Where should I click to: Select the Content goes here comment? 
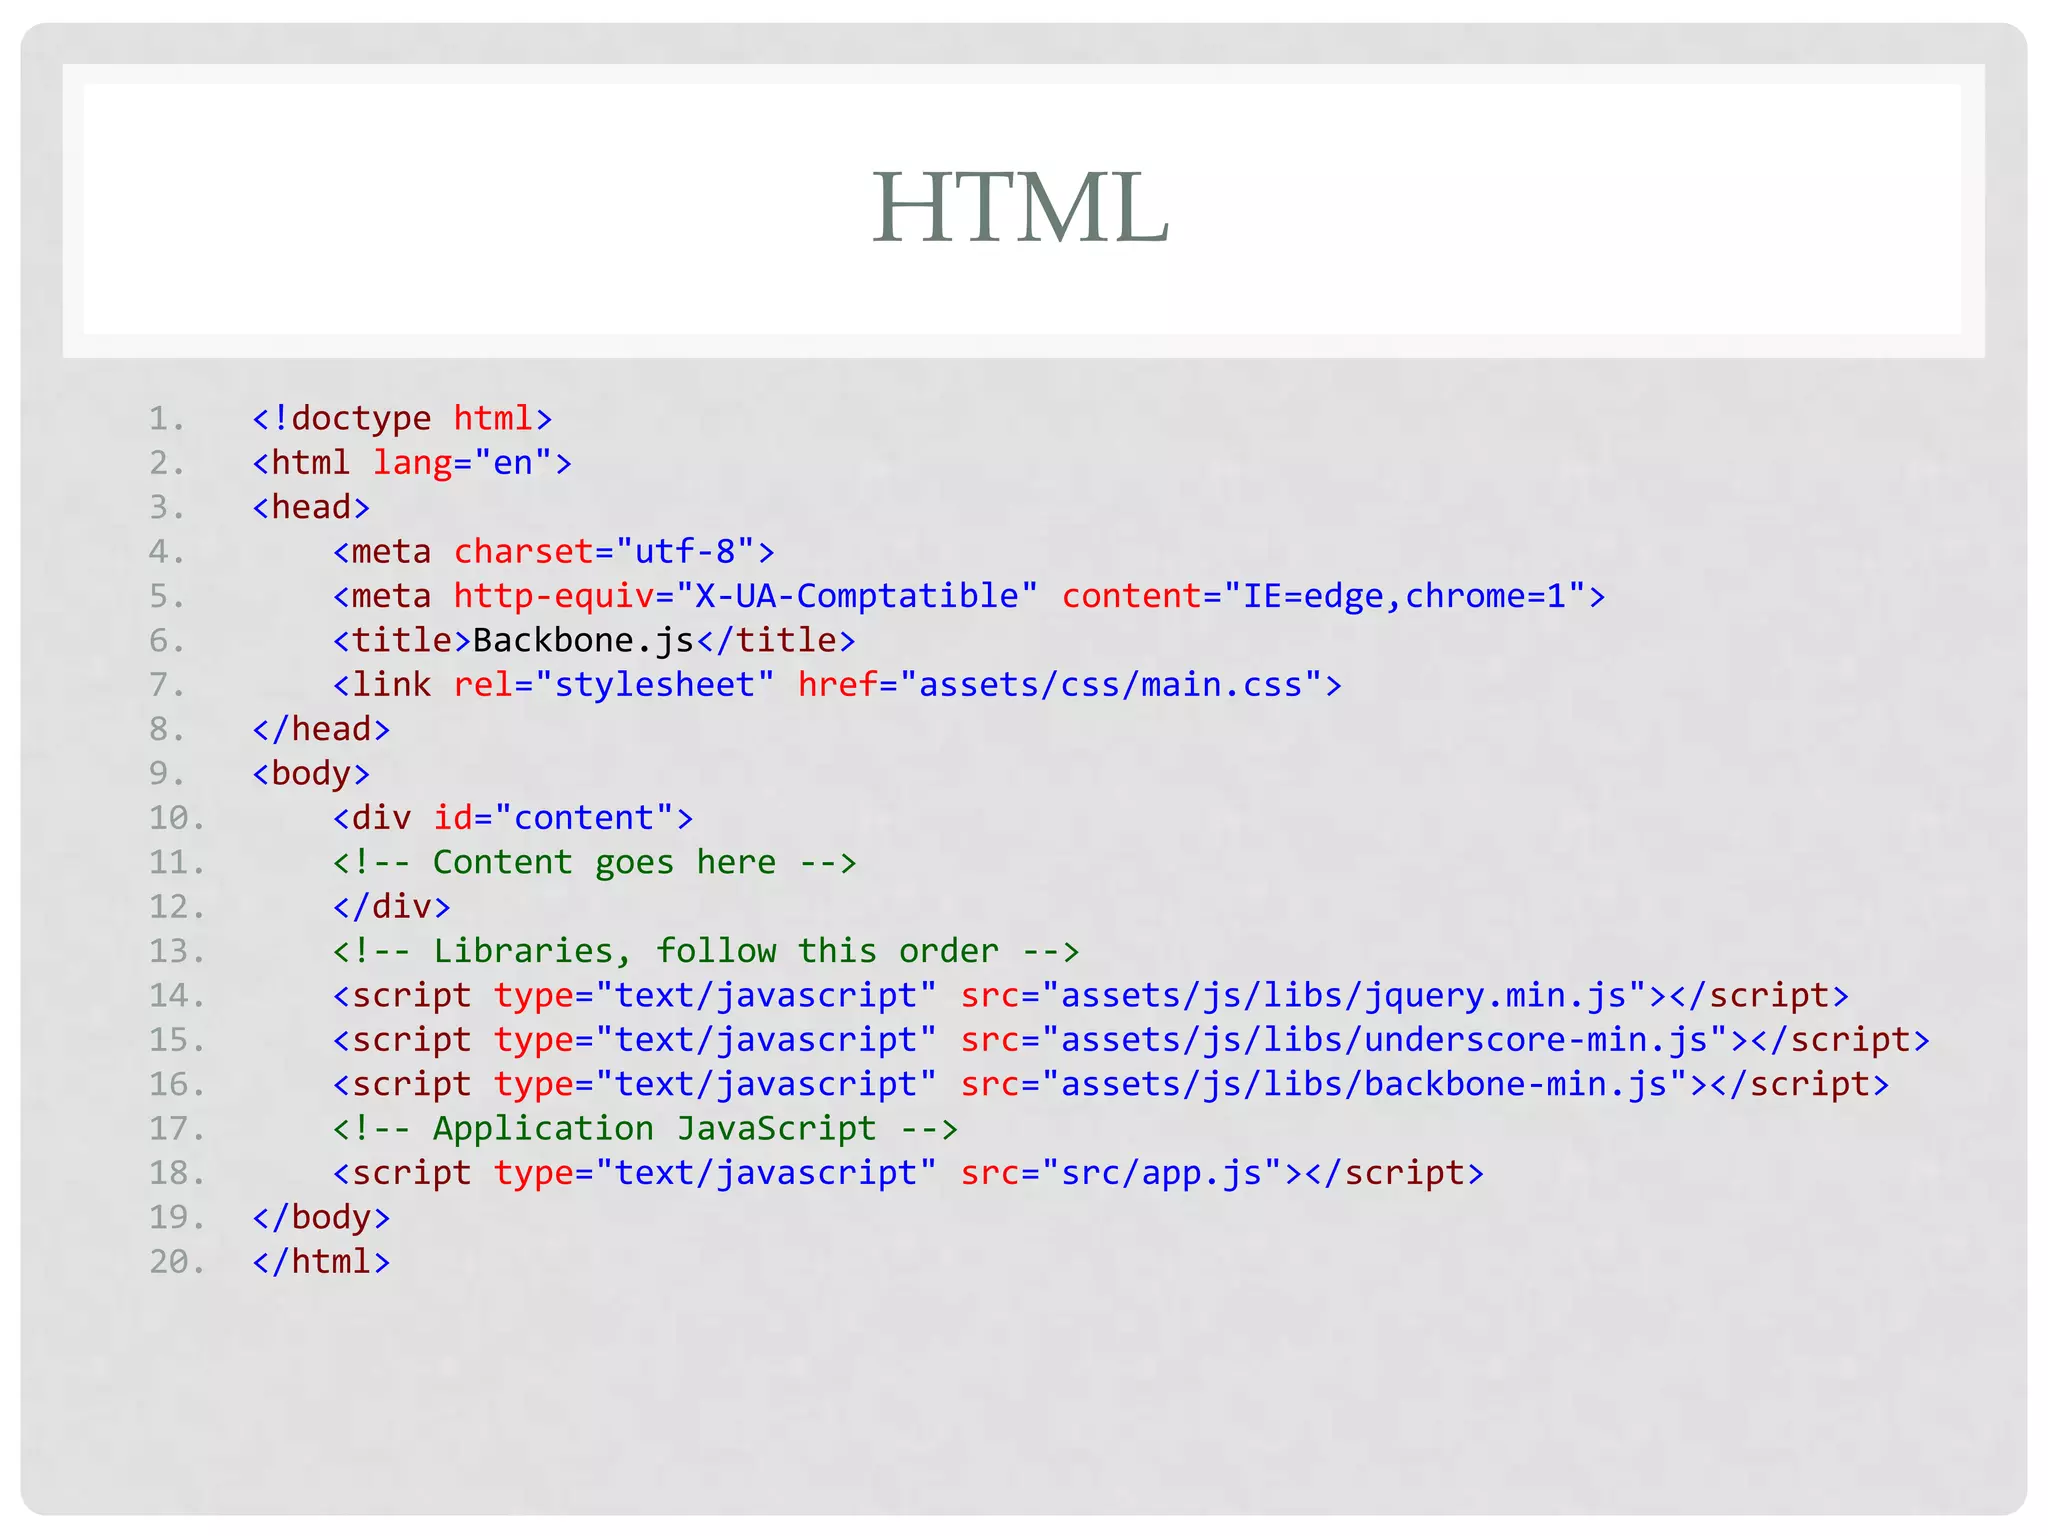coord(595,862)
